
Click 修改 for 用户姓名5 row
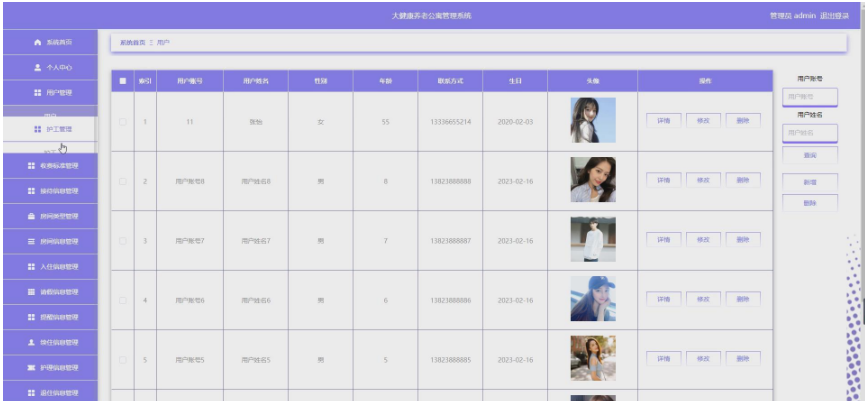703,359
